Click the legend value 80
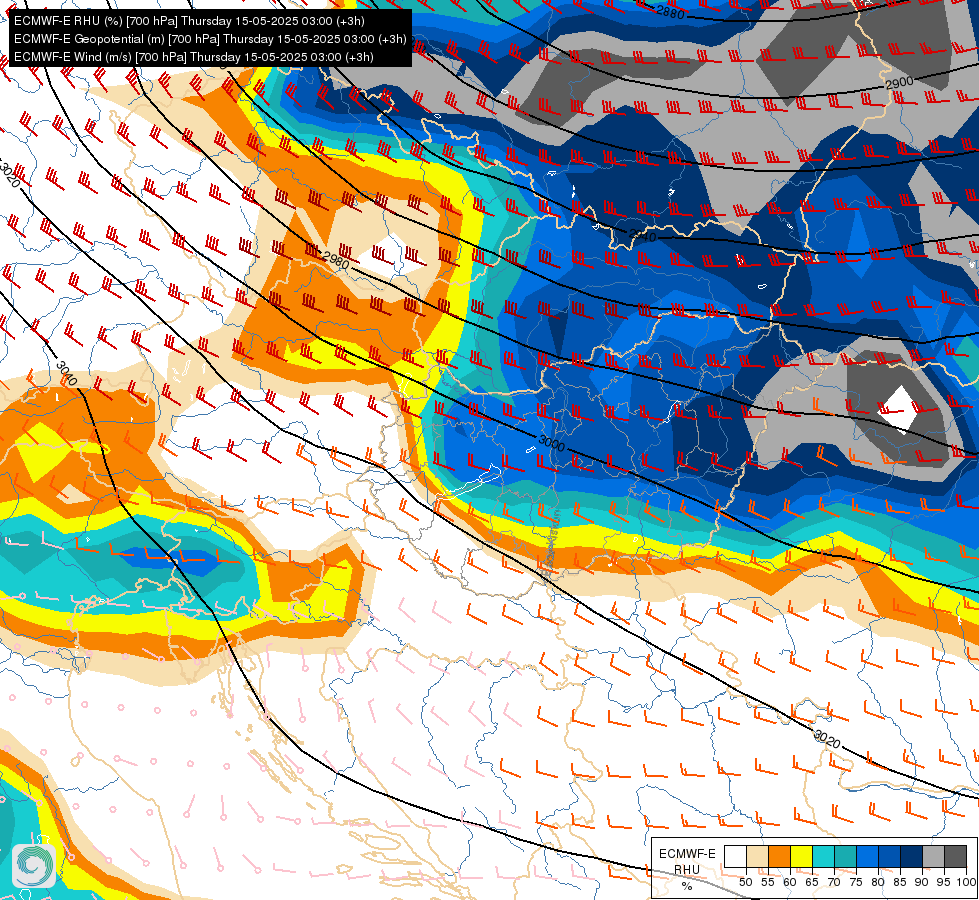The width and height of the screenshot is (979, 900). point(877,882)
